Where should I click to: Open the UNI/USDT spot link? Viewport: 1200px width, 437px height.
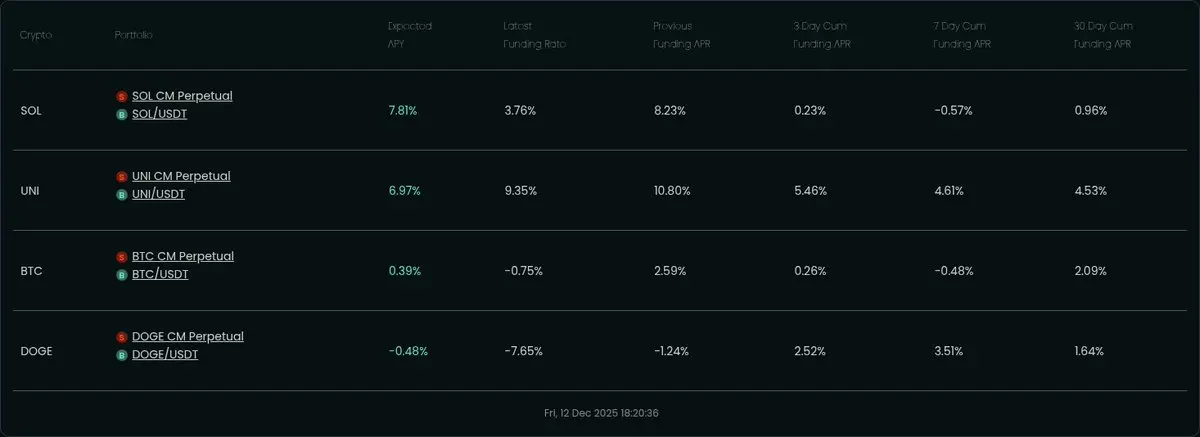pos(158,194)
